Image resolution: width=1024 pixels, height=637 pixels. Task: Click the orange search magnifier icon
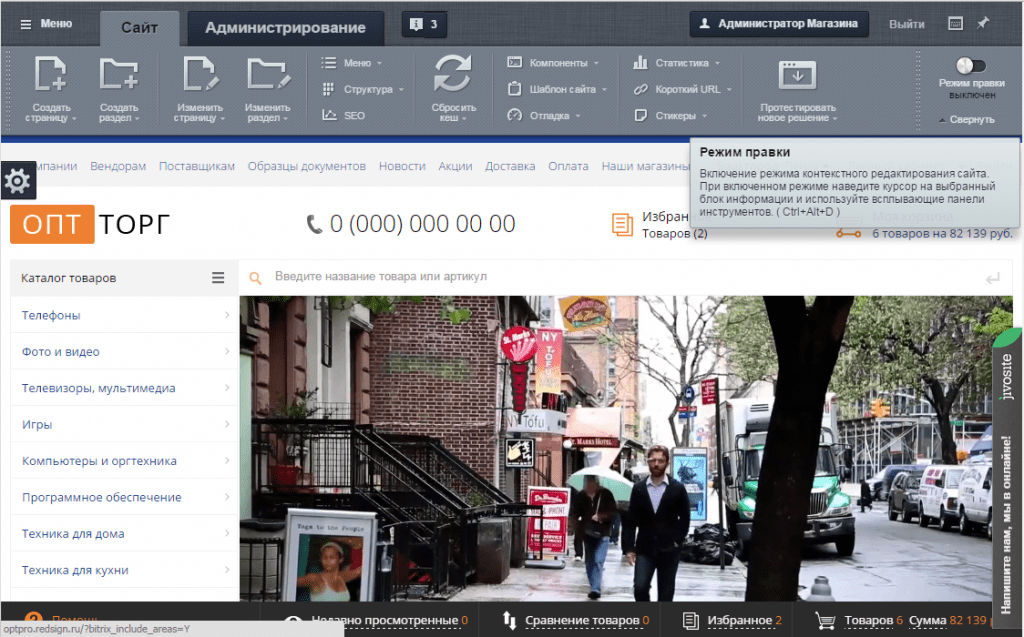coord(255,278)
